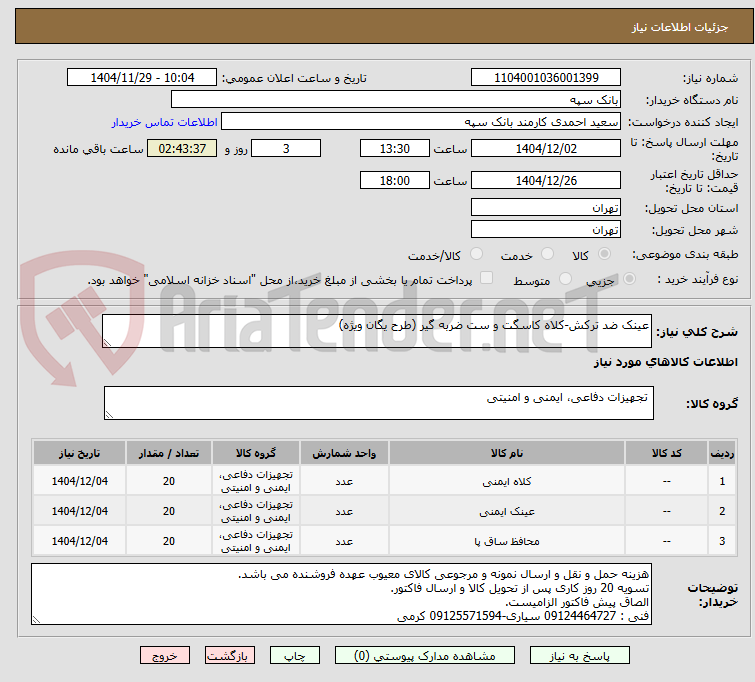Click row number 3 cell

(722, 541)
